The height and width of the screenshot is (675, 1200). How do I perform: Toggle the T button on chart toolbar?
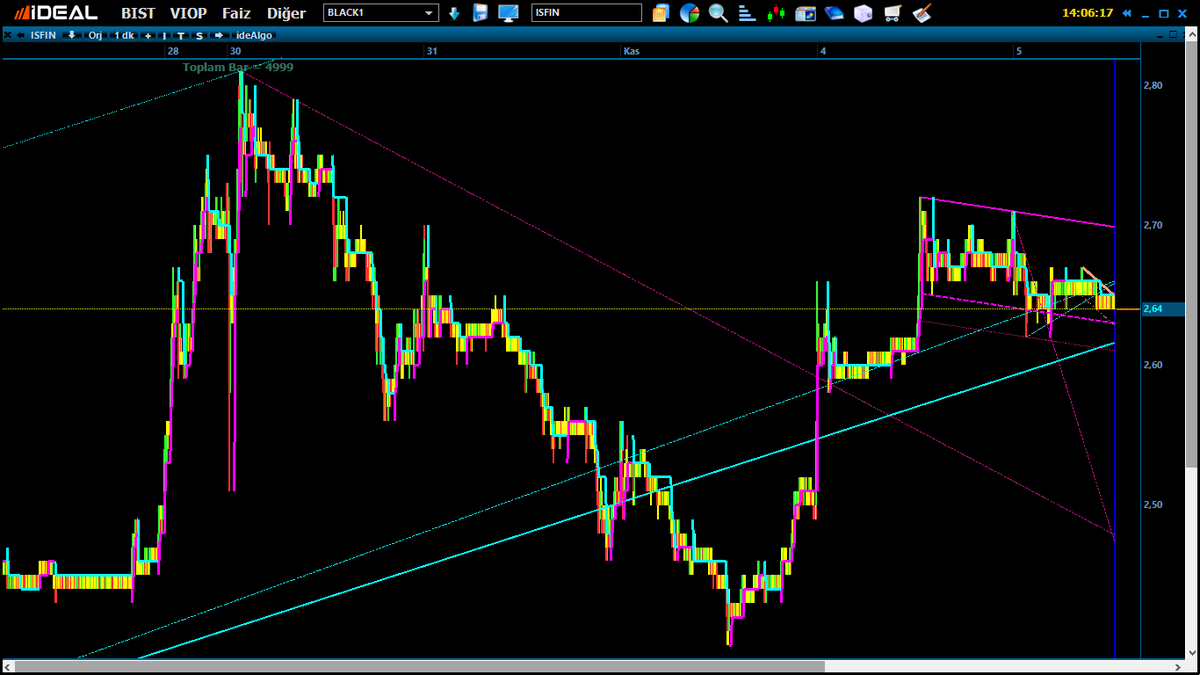[x=181, y=35]
